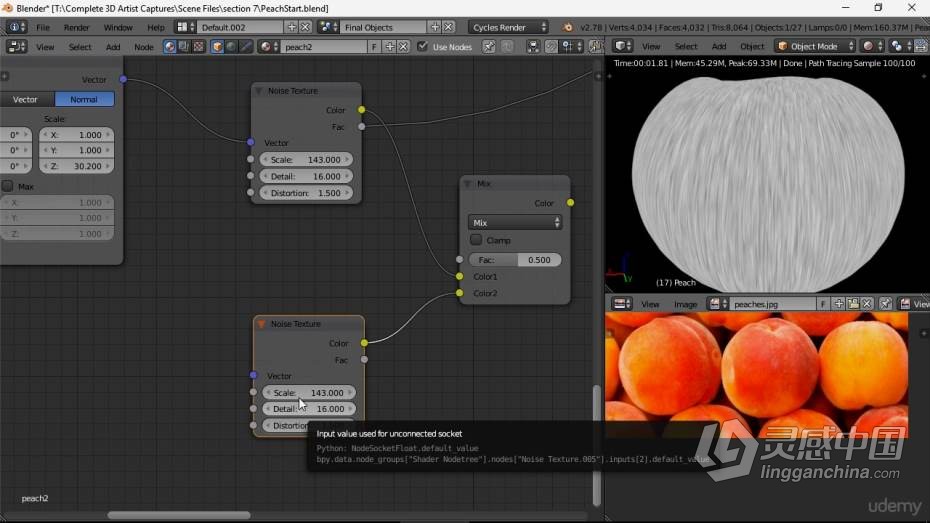Choose the line style shader nodes icon
The image size is (930, 523).
pos(246,47)
